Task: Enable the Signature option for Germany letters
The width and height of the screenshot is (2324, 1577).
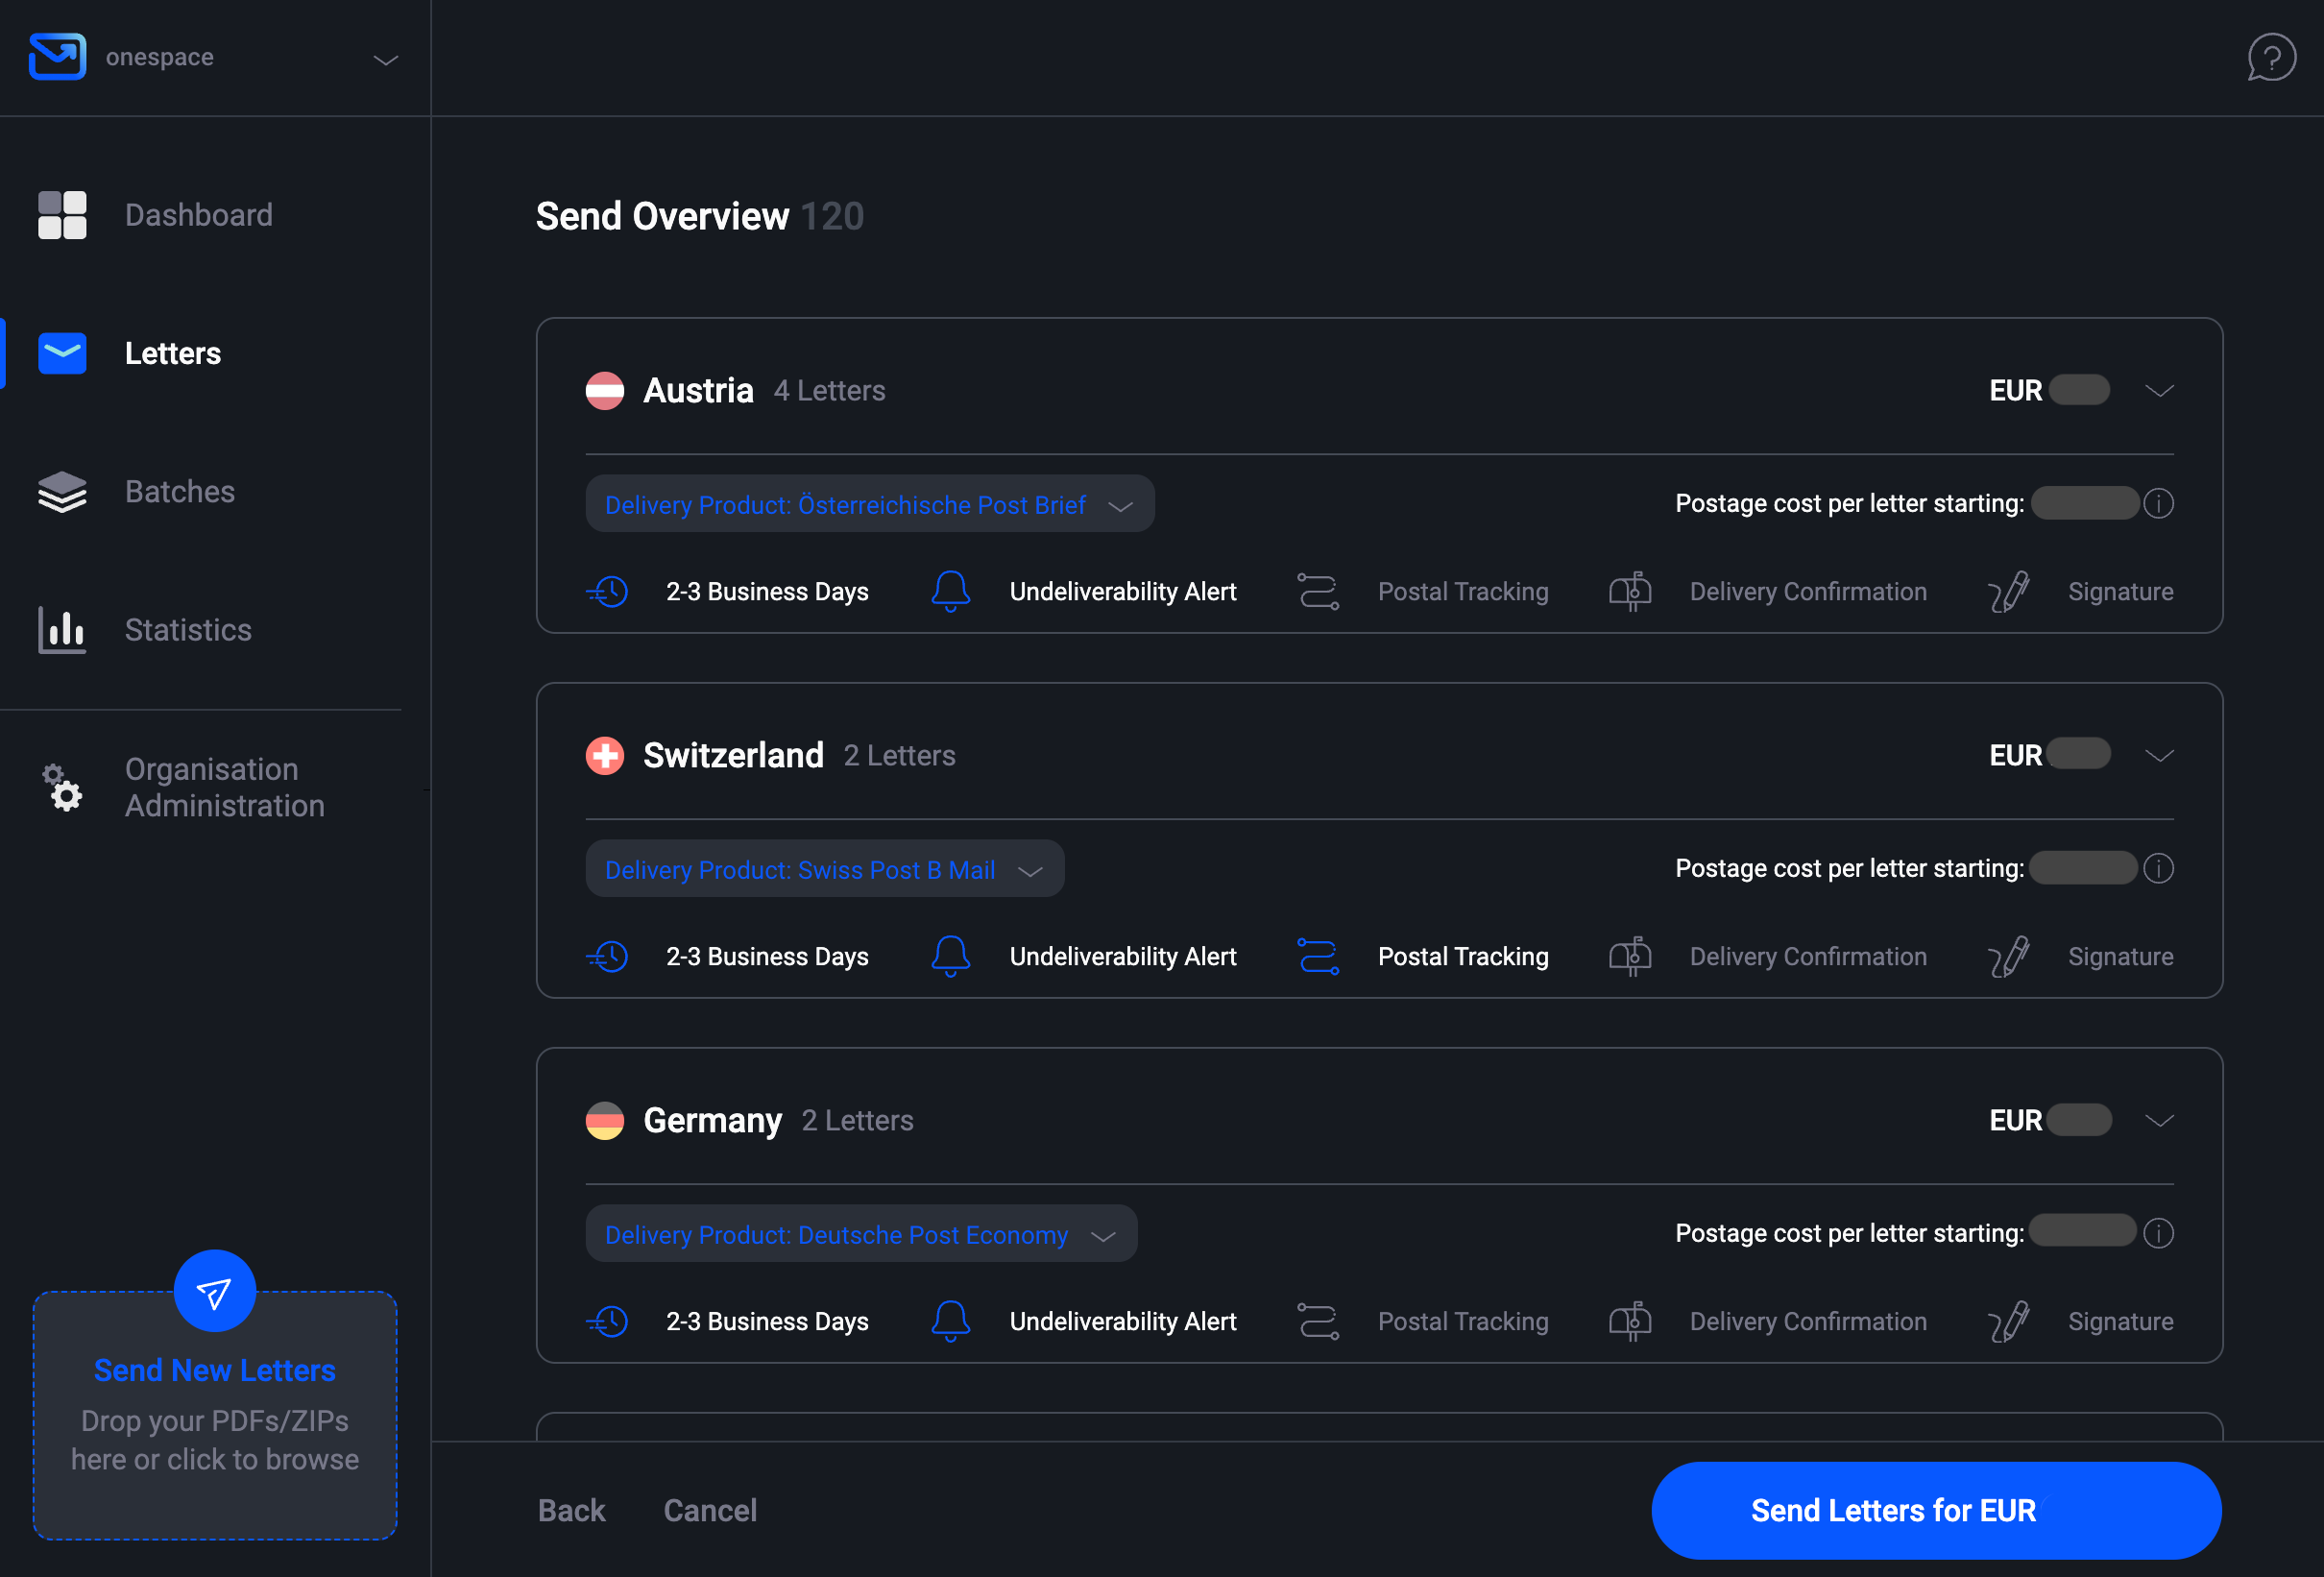Action: click(x=2009, y=1320)
